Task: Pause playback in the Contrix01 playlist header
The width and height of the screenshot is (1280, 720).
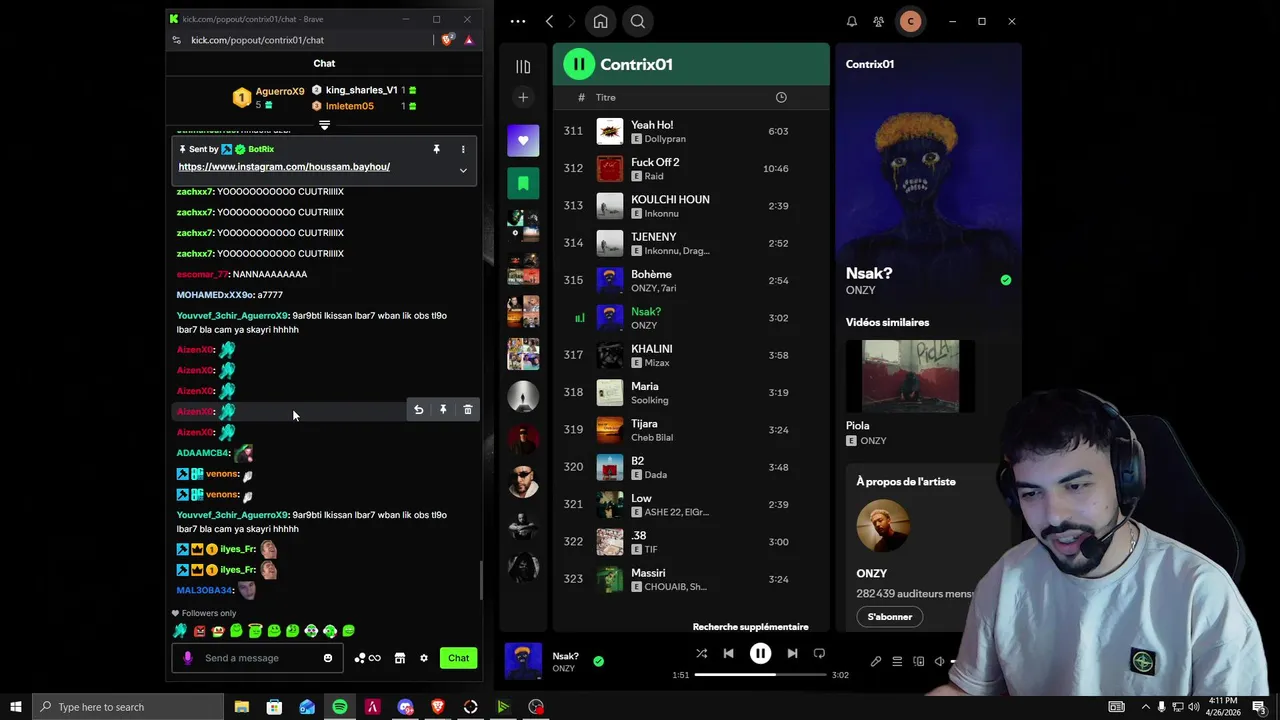Action: pyautogui.click(x=578, y=64)
